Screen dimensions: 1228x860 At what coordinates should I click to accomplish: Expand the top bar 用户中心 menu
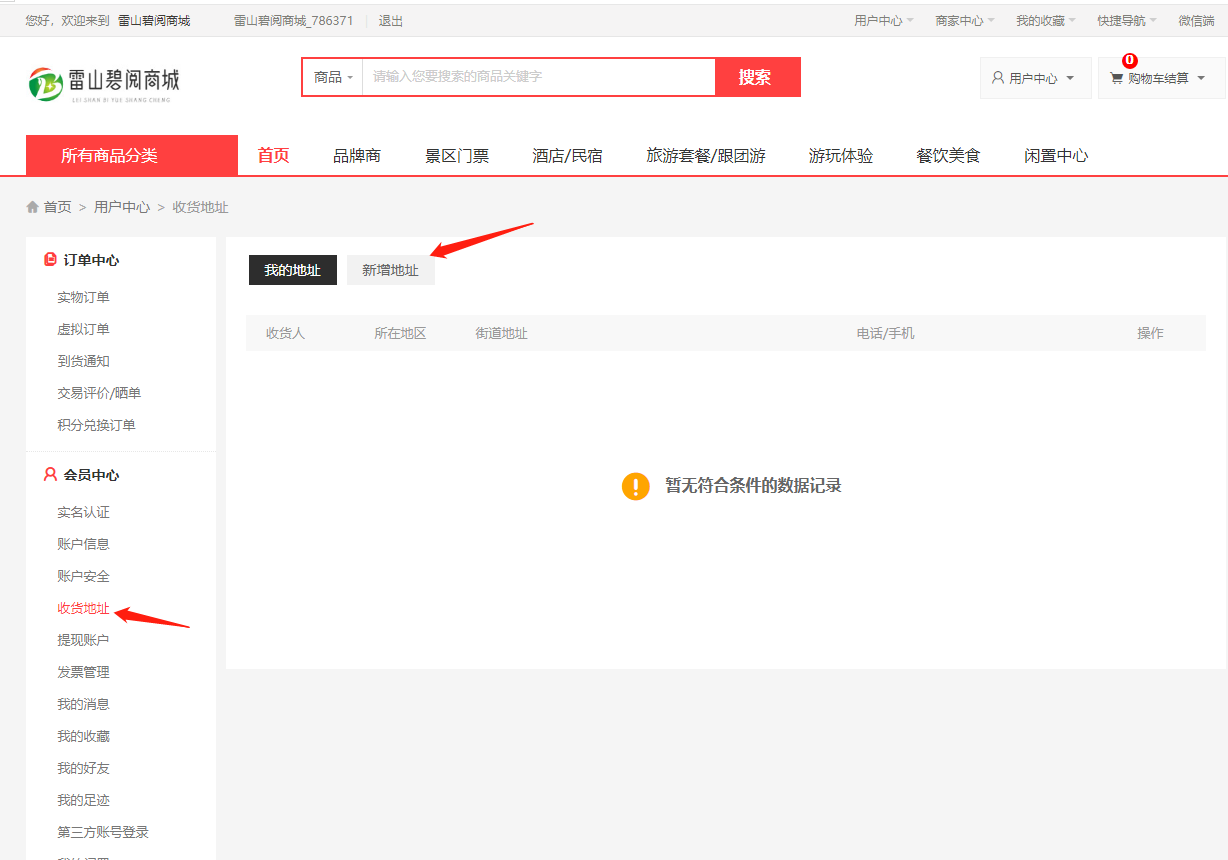(x=883, y=20)
